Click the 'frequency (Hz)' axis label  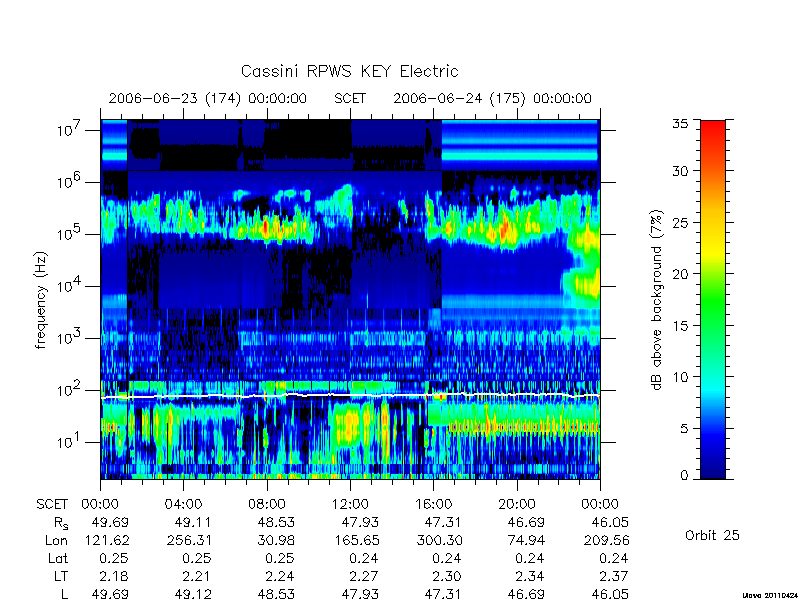(40, 300)
